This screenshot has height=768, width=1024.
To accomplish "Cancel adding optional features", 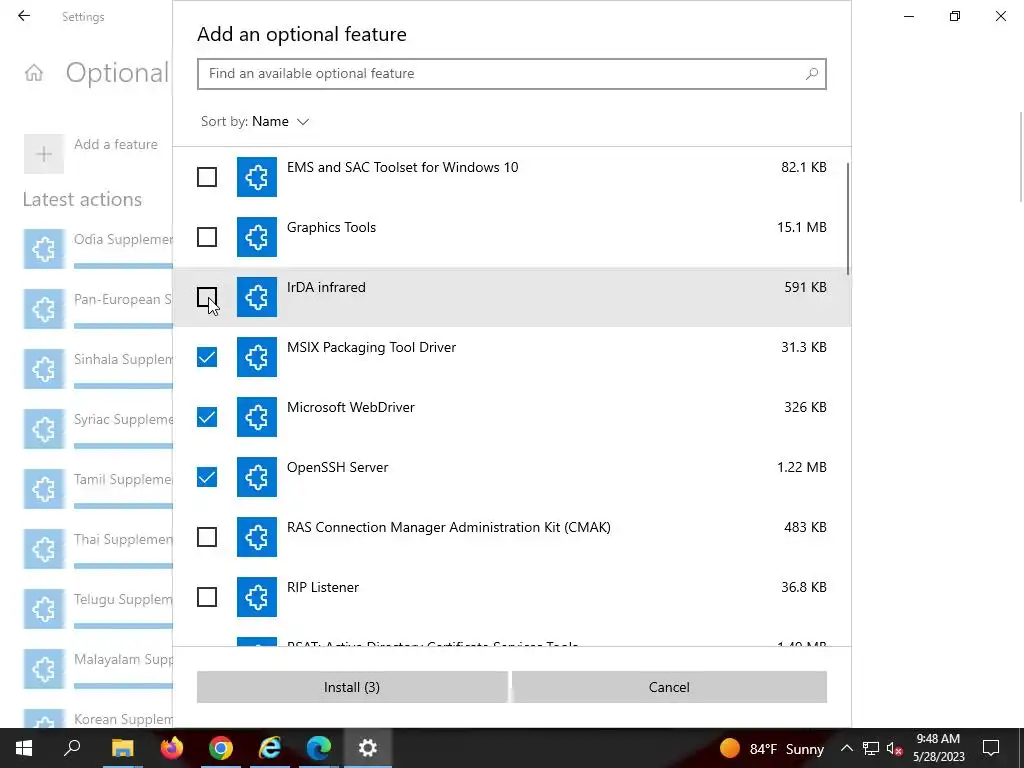I will [669, 687].
